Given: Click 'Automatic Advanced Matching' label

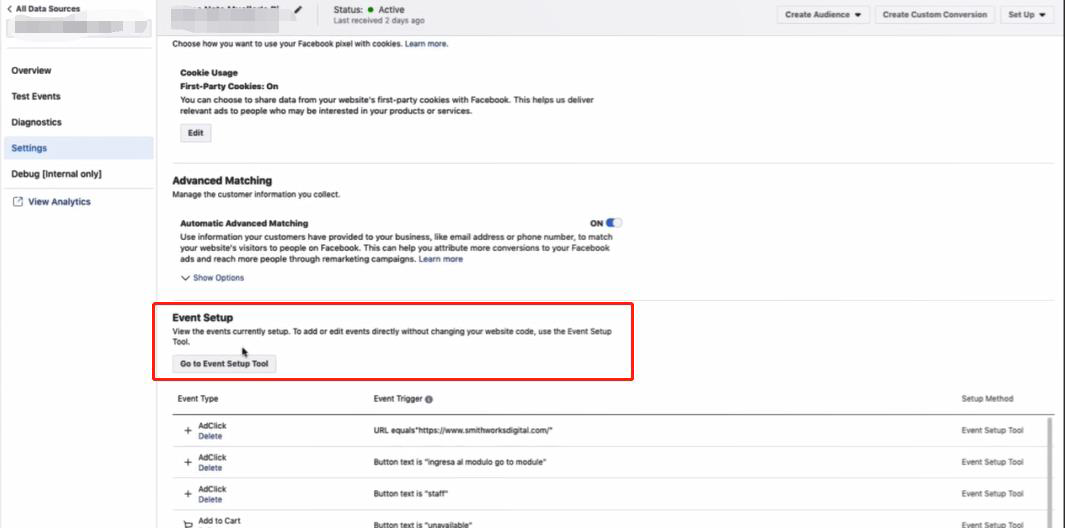Looking at the screenshot, I should [244, 223].
